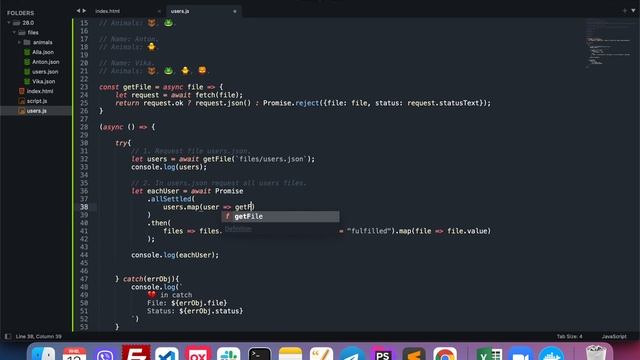Open PhpStorm from the dock
Screen dimensions: 640x360
pyautogui.click(x=383, y=353)
